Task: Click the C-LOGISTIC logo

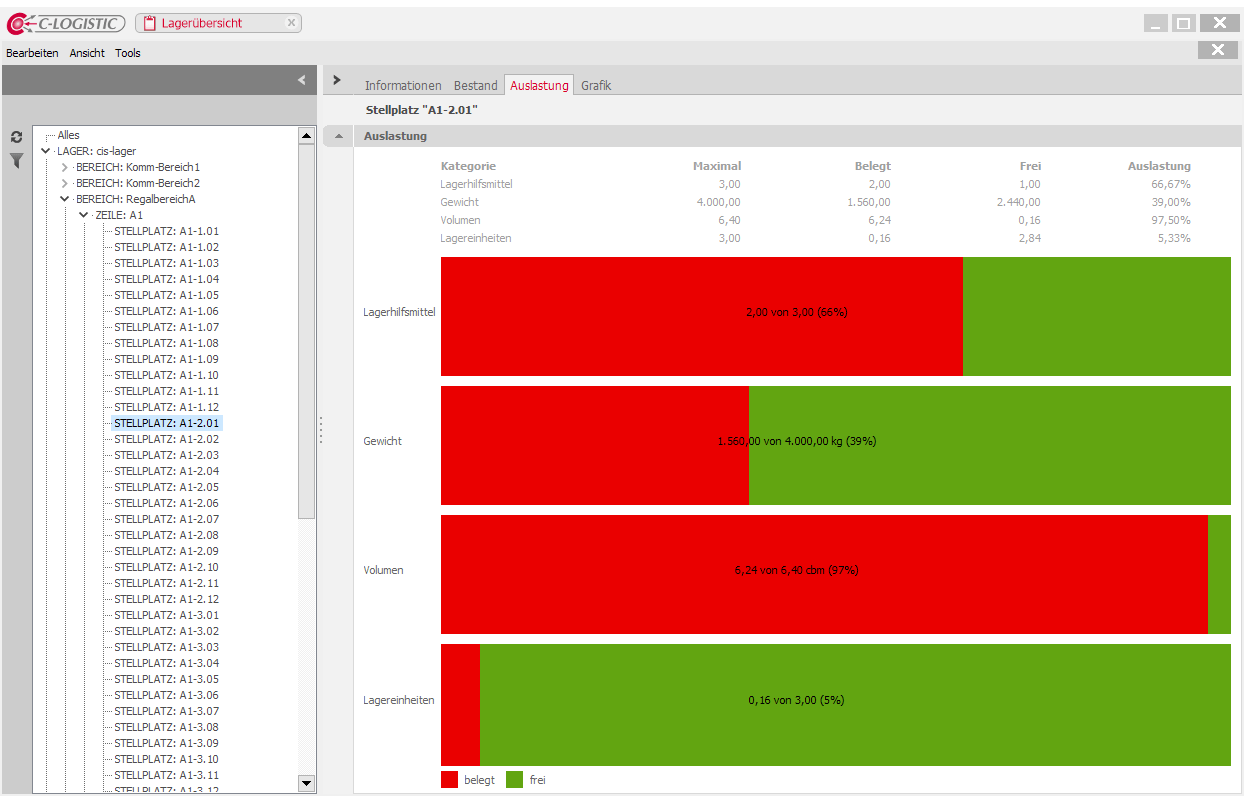Action: coord(66,23)
